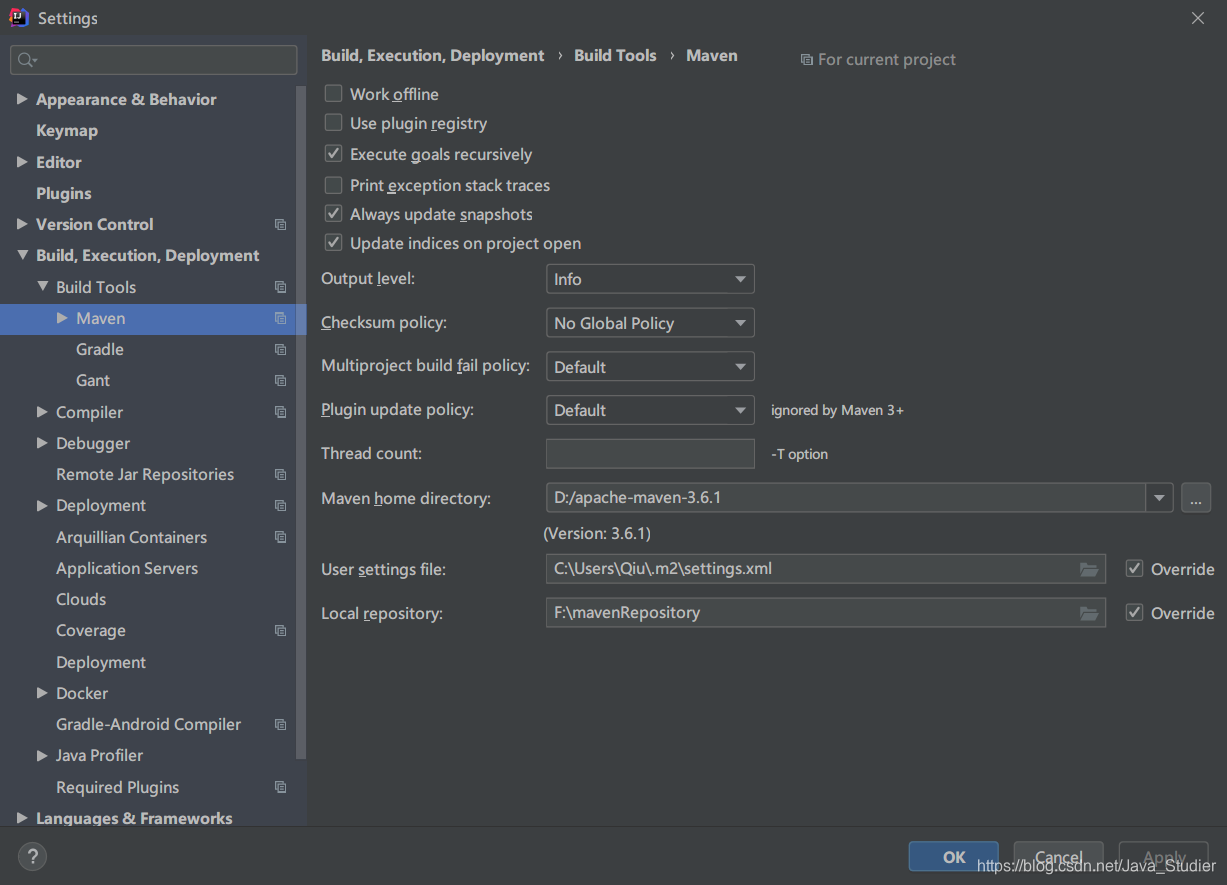Click the Cancel button
Viewport: 1227px width, 885px height.
pyautogui.click(x=1058, y=857)
